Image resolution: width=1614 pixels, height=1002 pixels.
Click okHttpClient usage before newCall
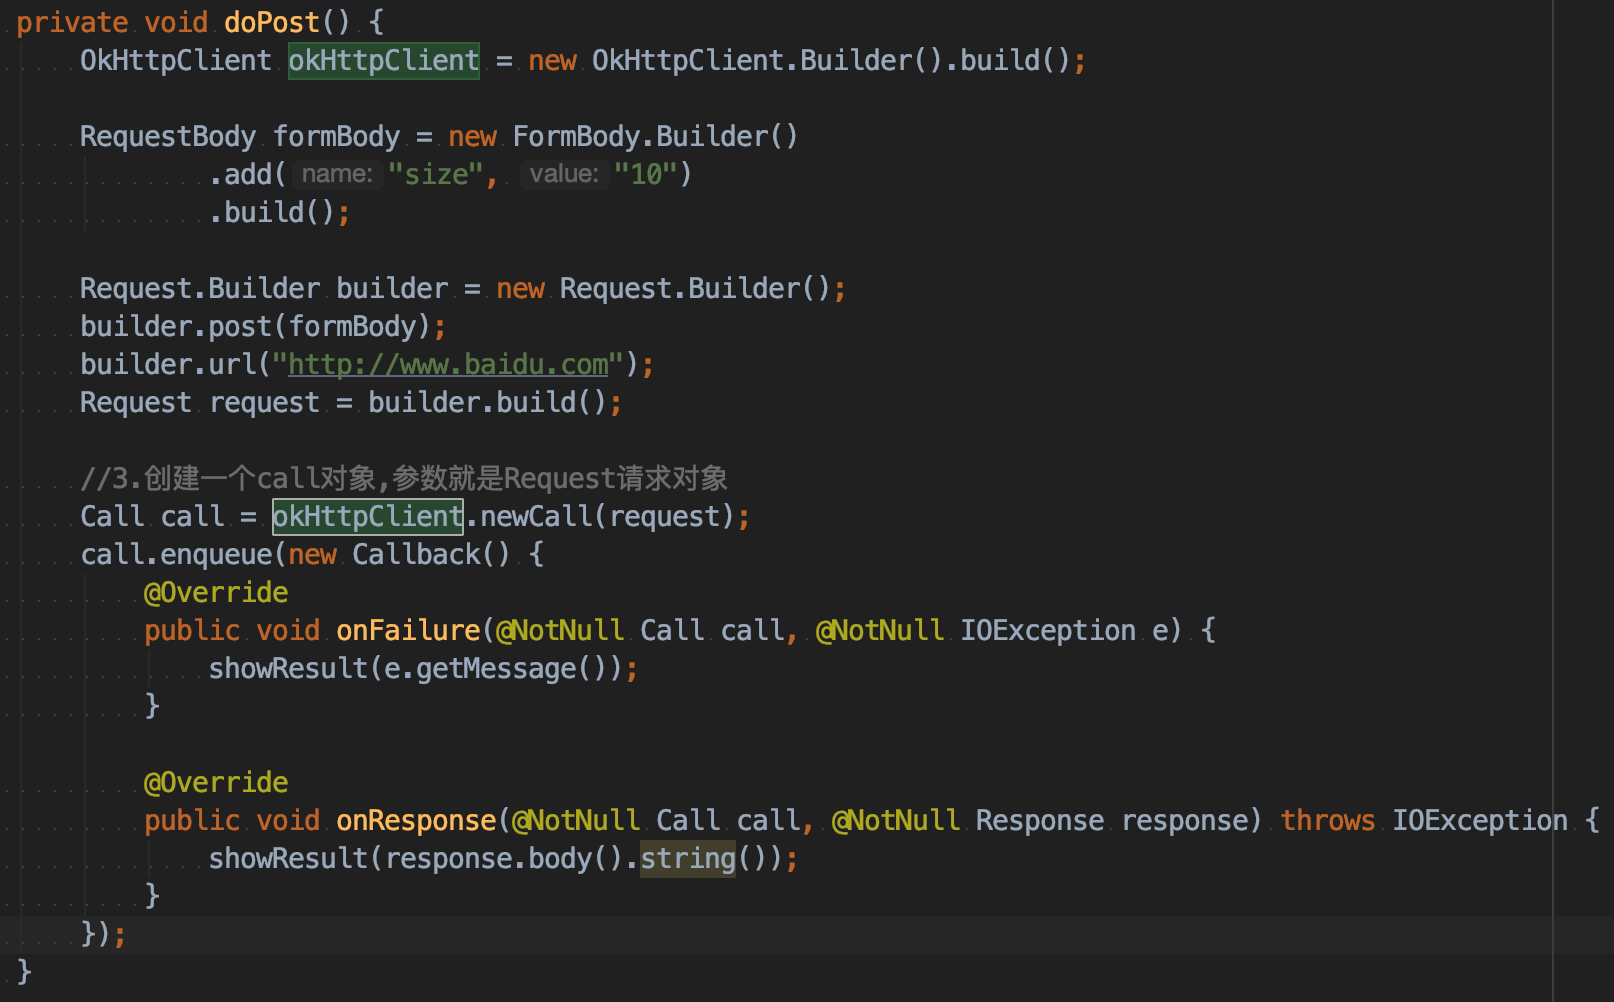point(368,516)
